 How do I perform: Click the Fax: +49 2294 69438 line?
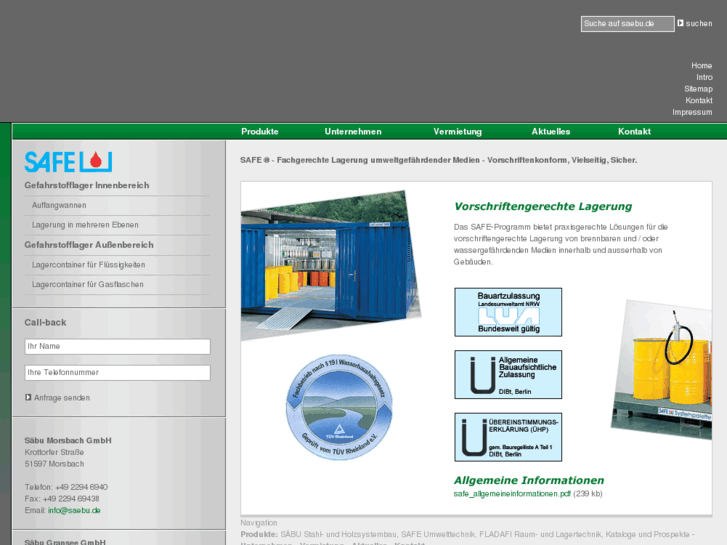tap(62, 499)
